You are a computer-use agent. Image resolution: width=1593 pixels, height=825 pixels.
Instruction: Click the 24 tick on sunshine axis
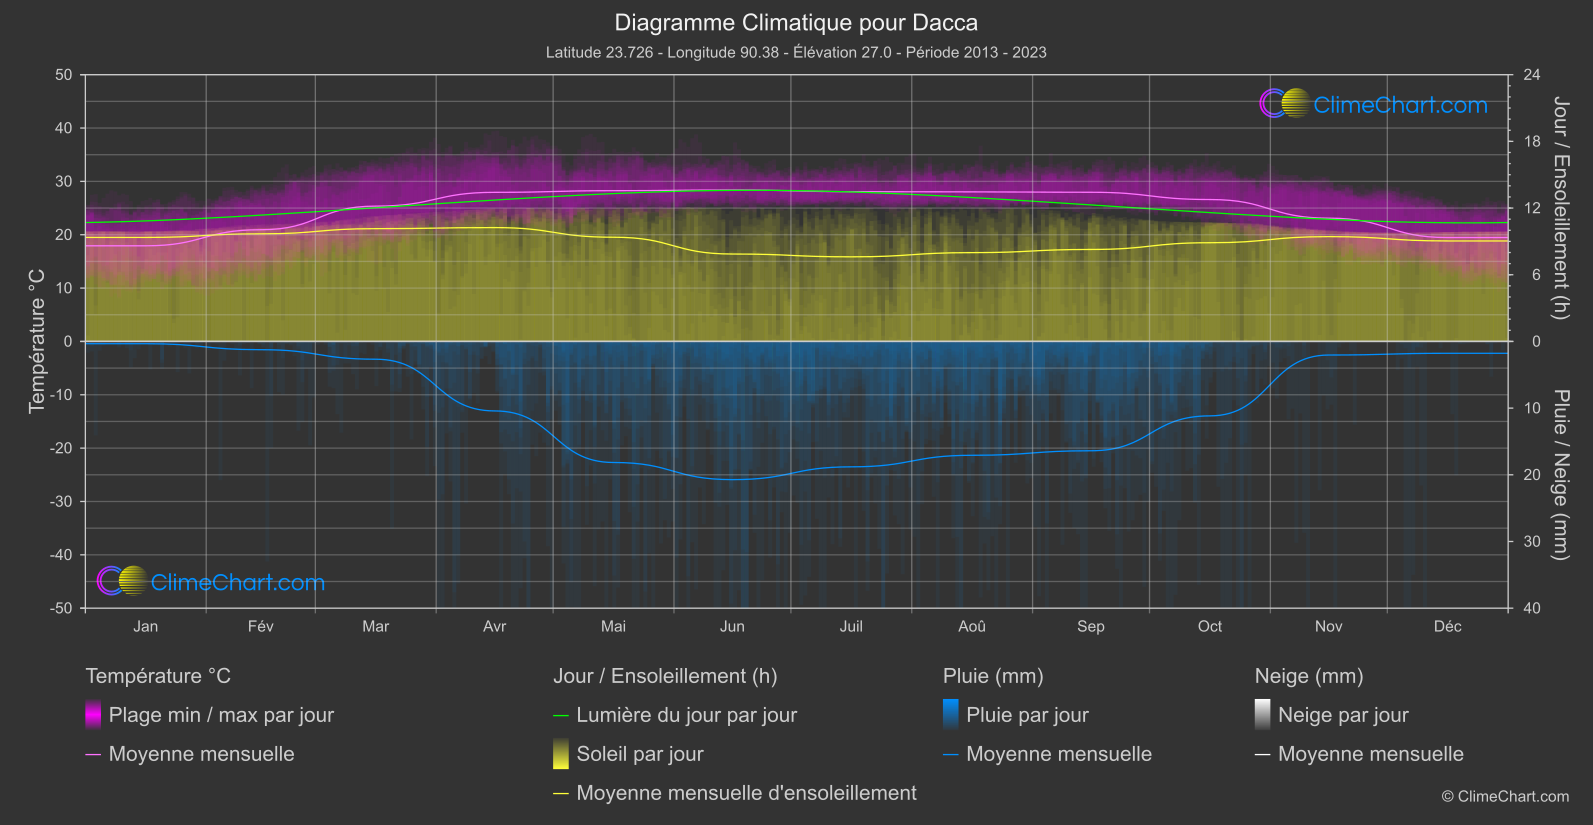[1532, 75]
